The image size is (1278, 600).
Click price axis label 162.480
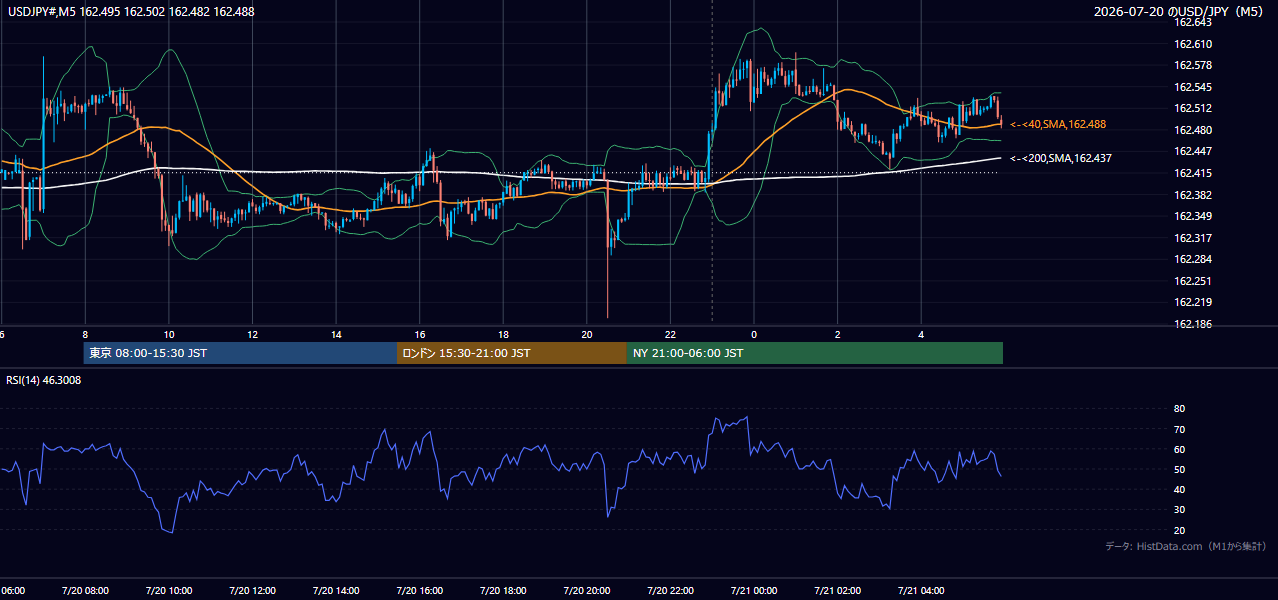(x=1192, y=130)
